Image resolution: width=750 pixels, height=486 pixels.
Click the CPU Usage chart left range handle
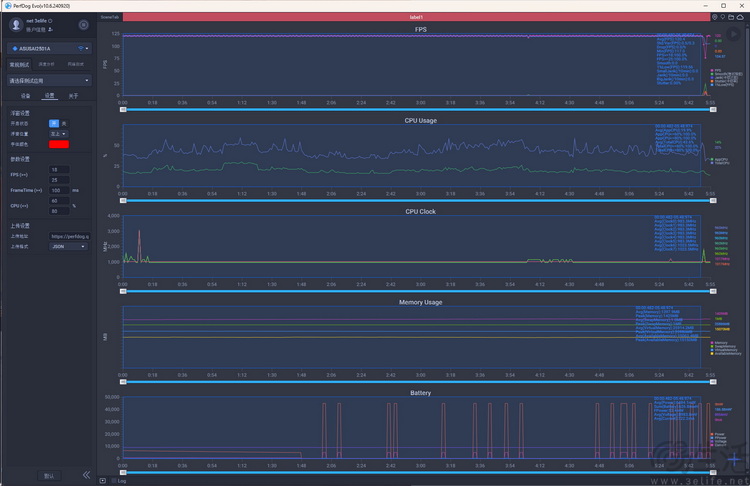[123, 200]
